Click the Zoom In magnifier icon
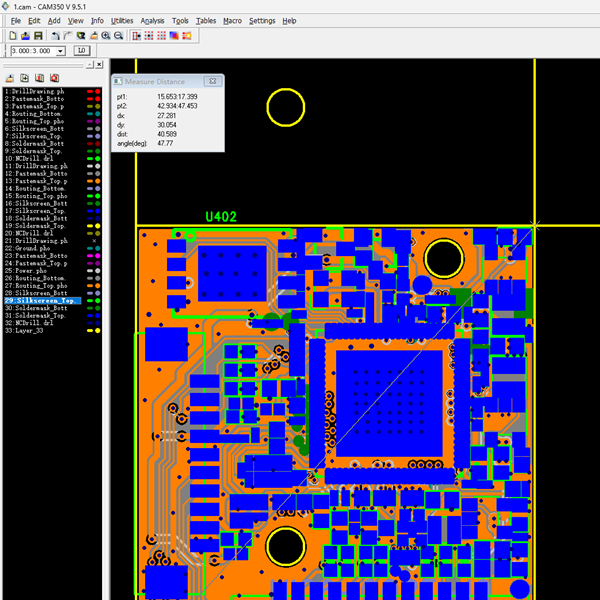This screenshot has width=600, height=600. 106,35
